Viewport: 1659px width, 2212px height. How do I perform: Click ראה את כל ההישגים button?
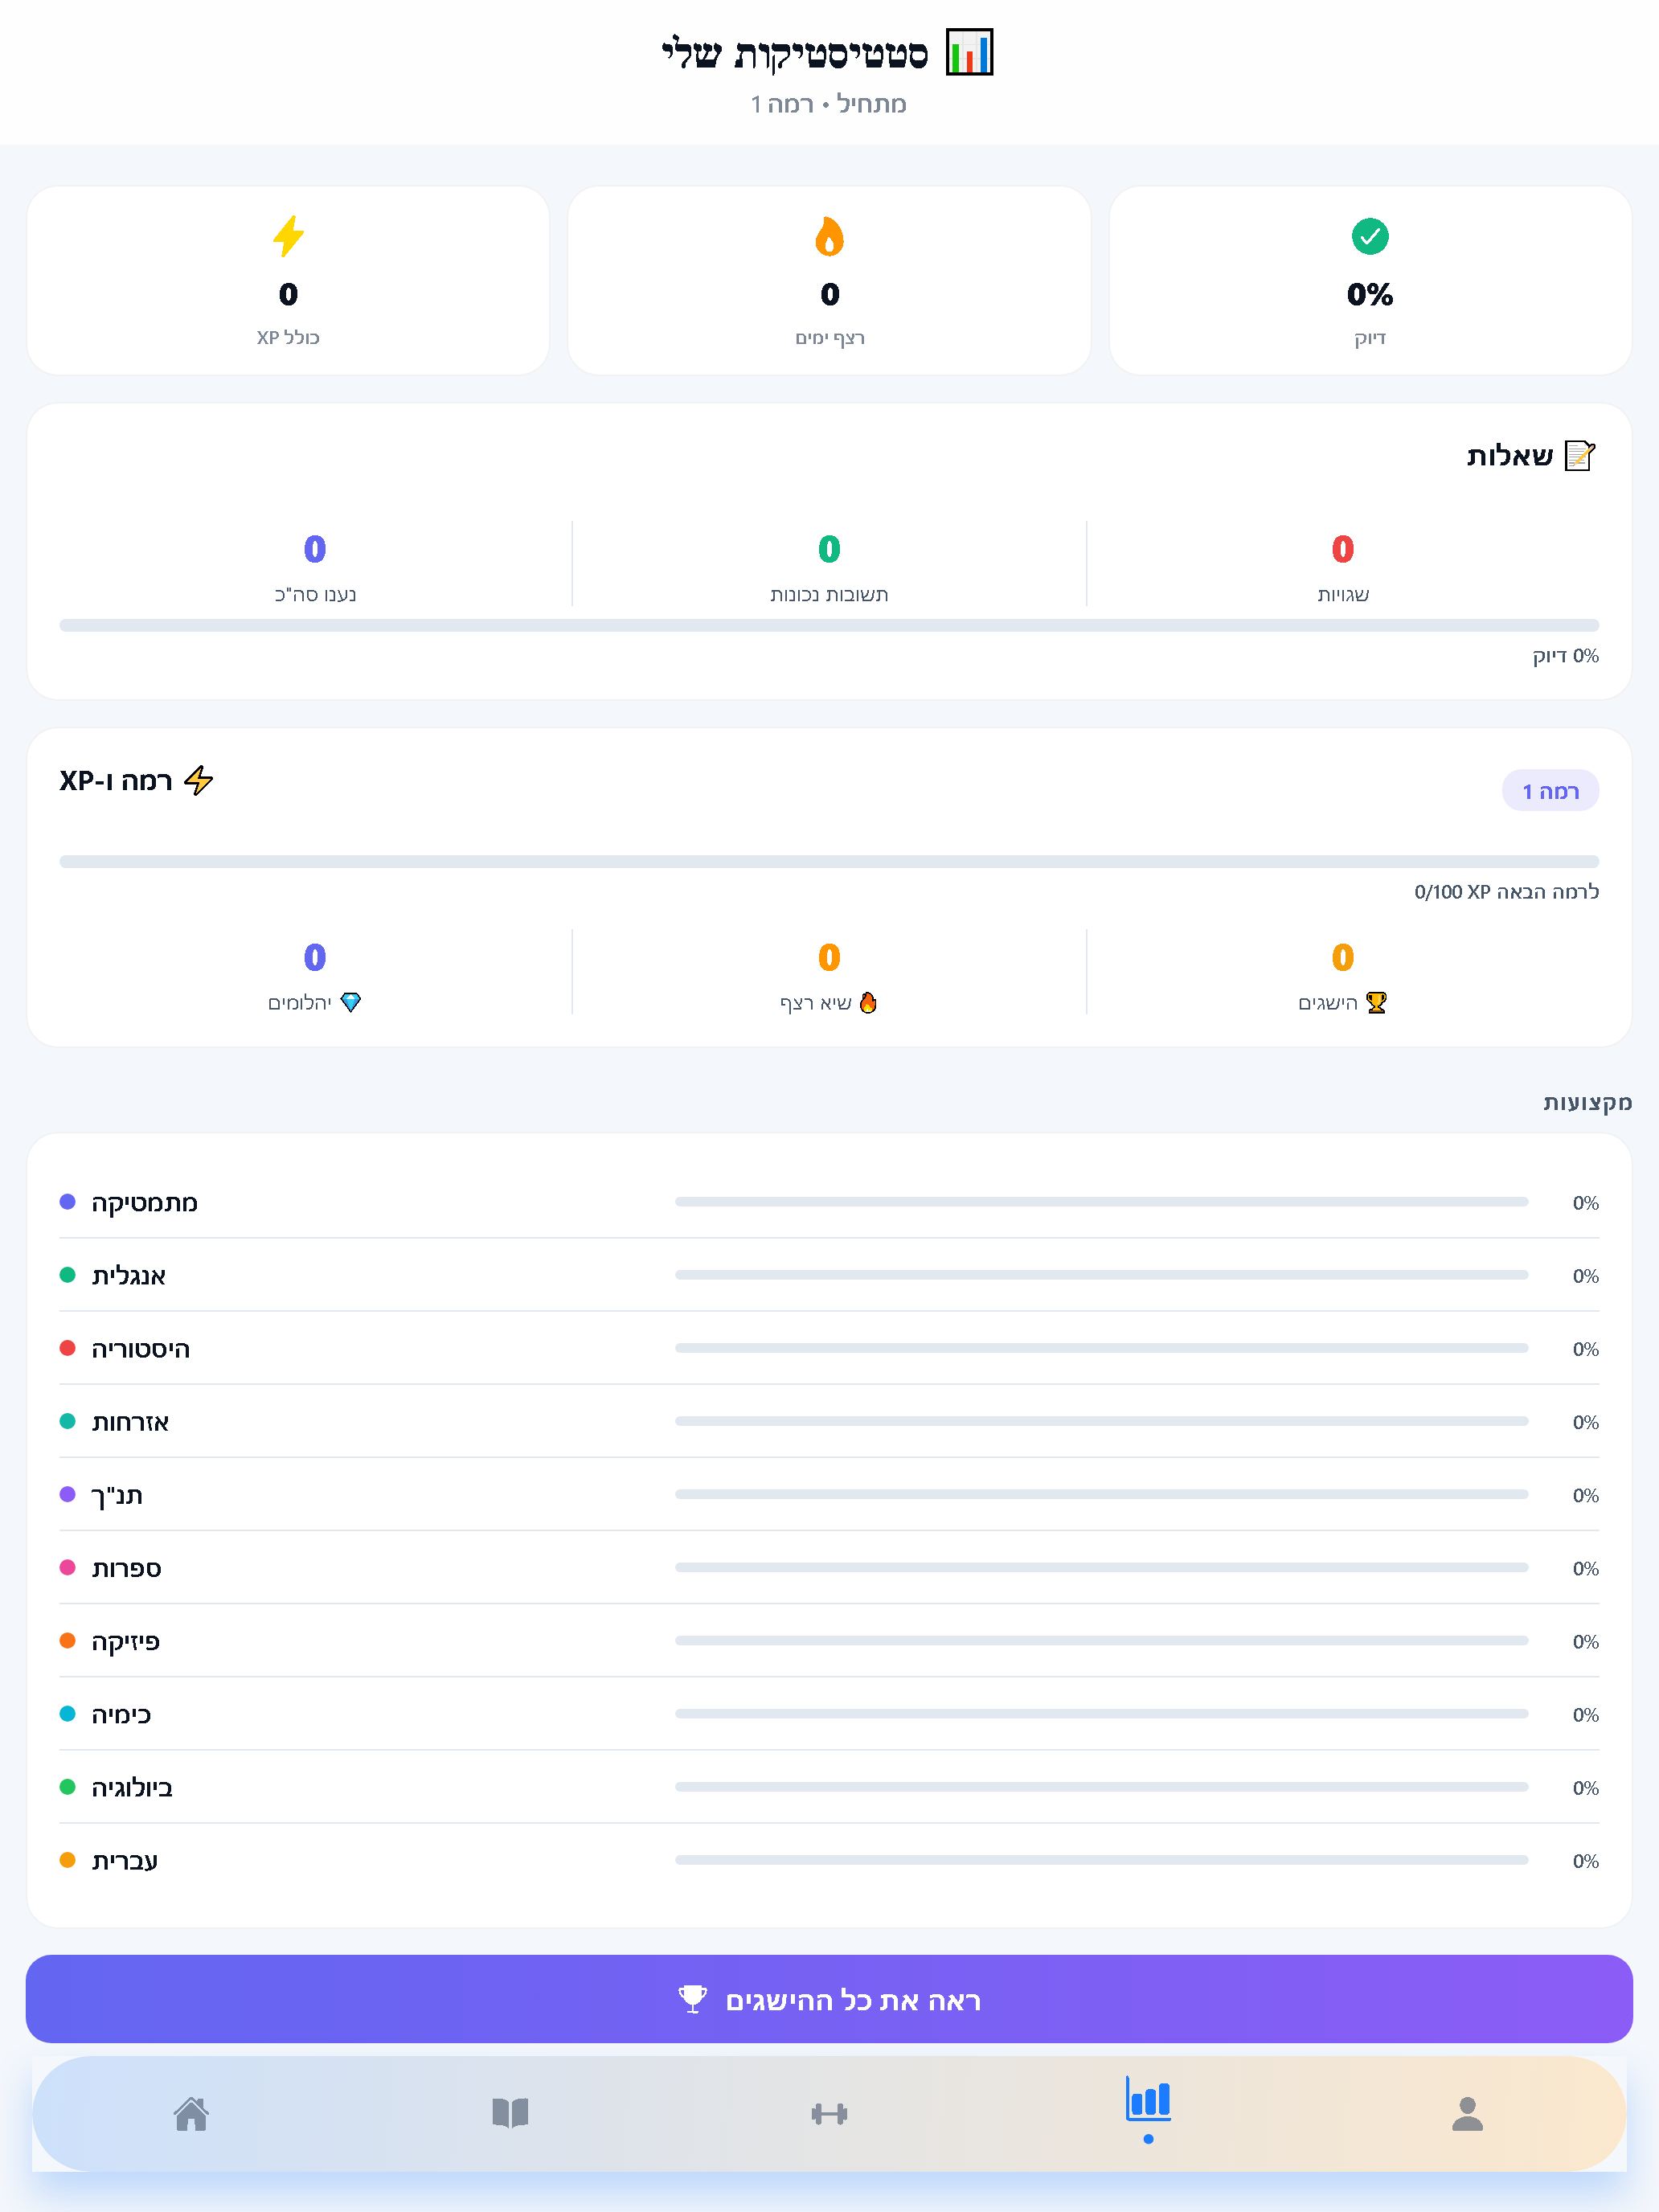click(x=829, y=1999)
